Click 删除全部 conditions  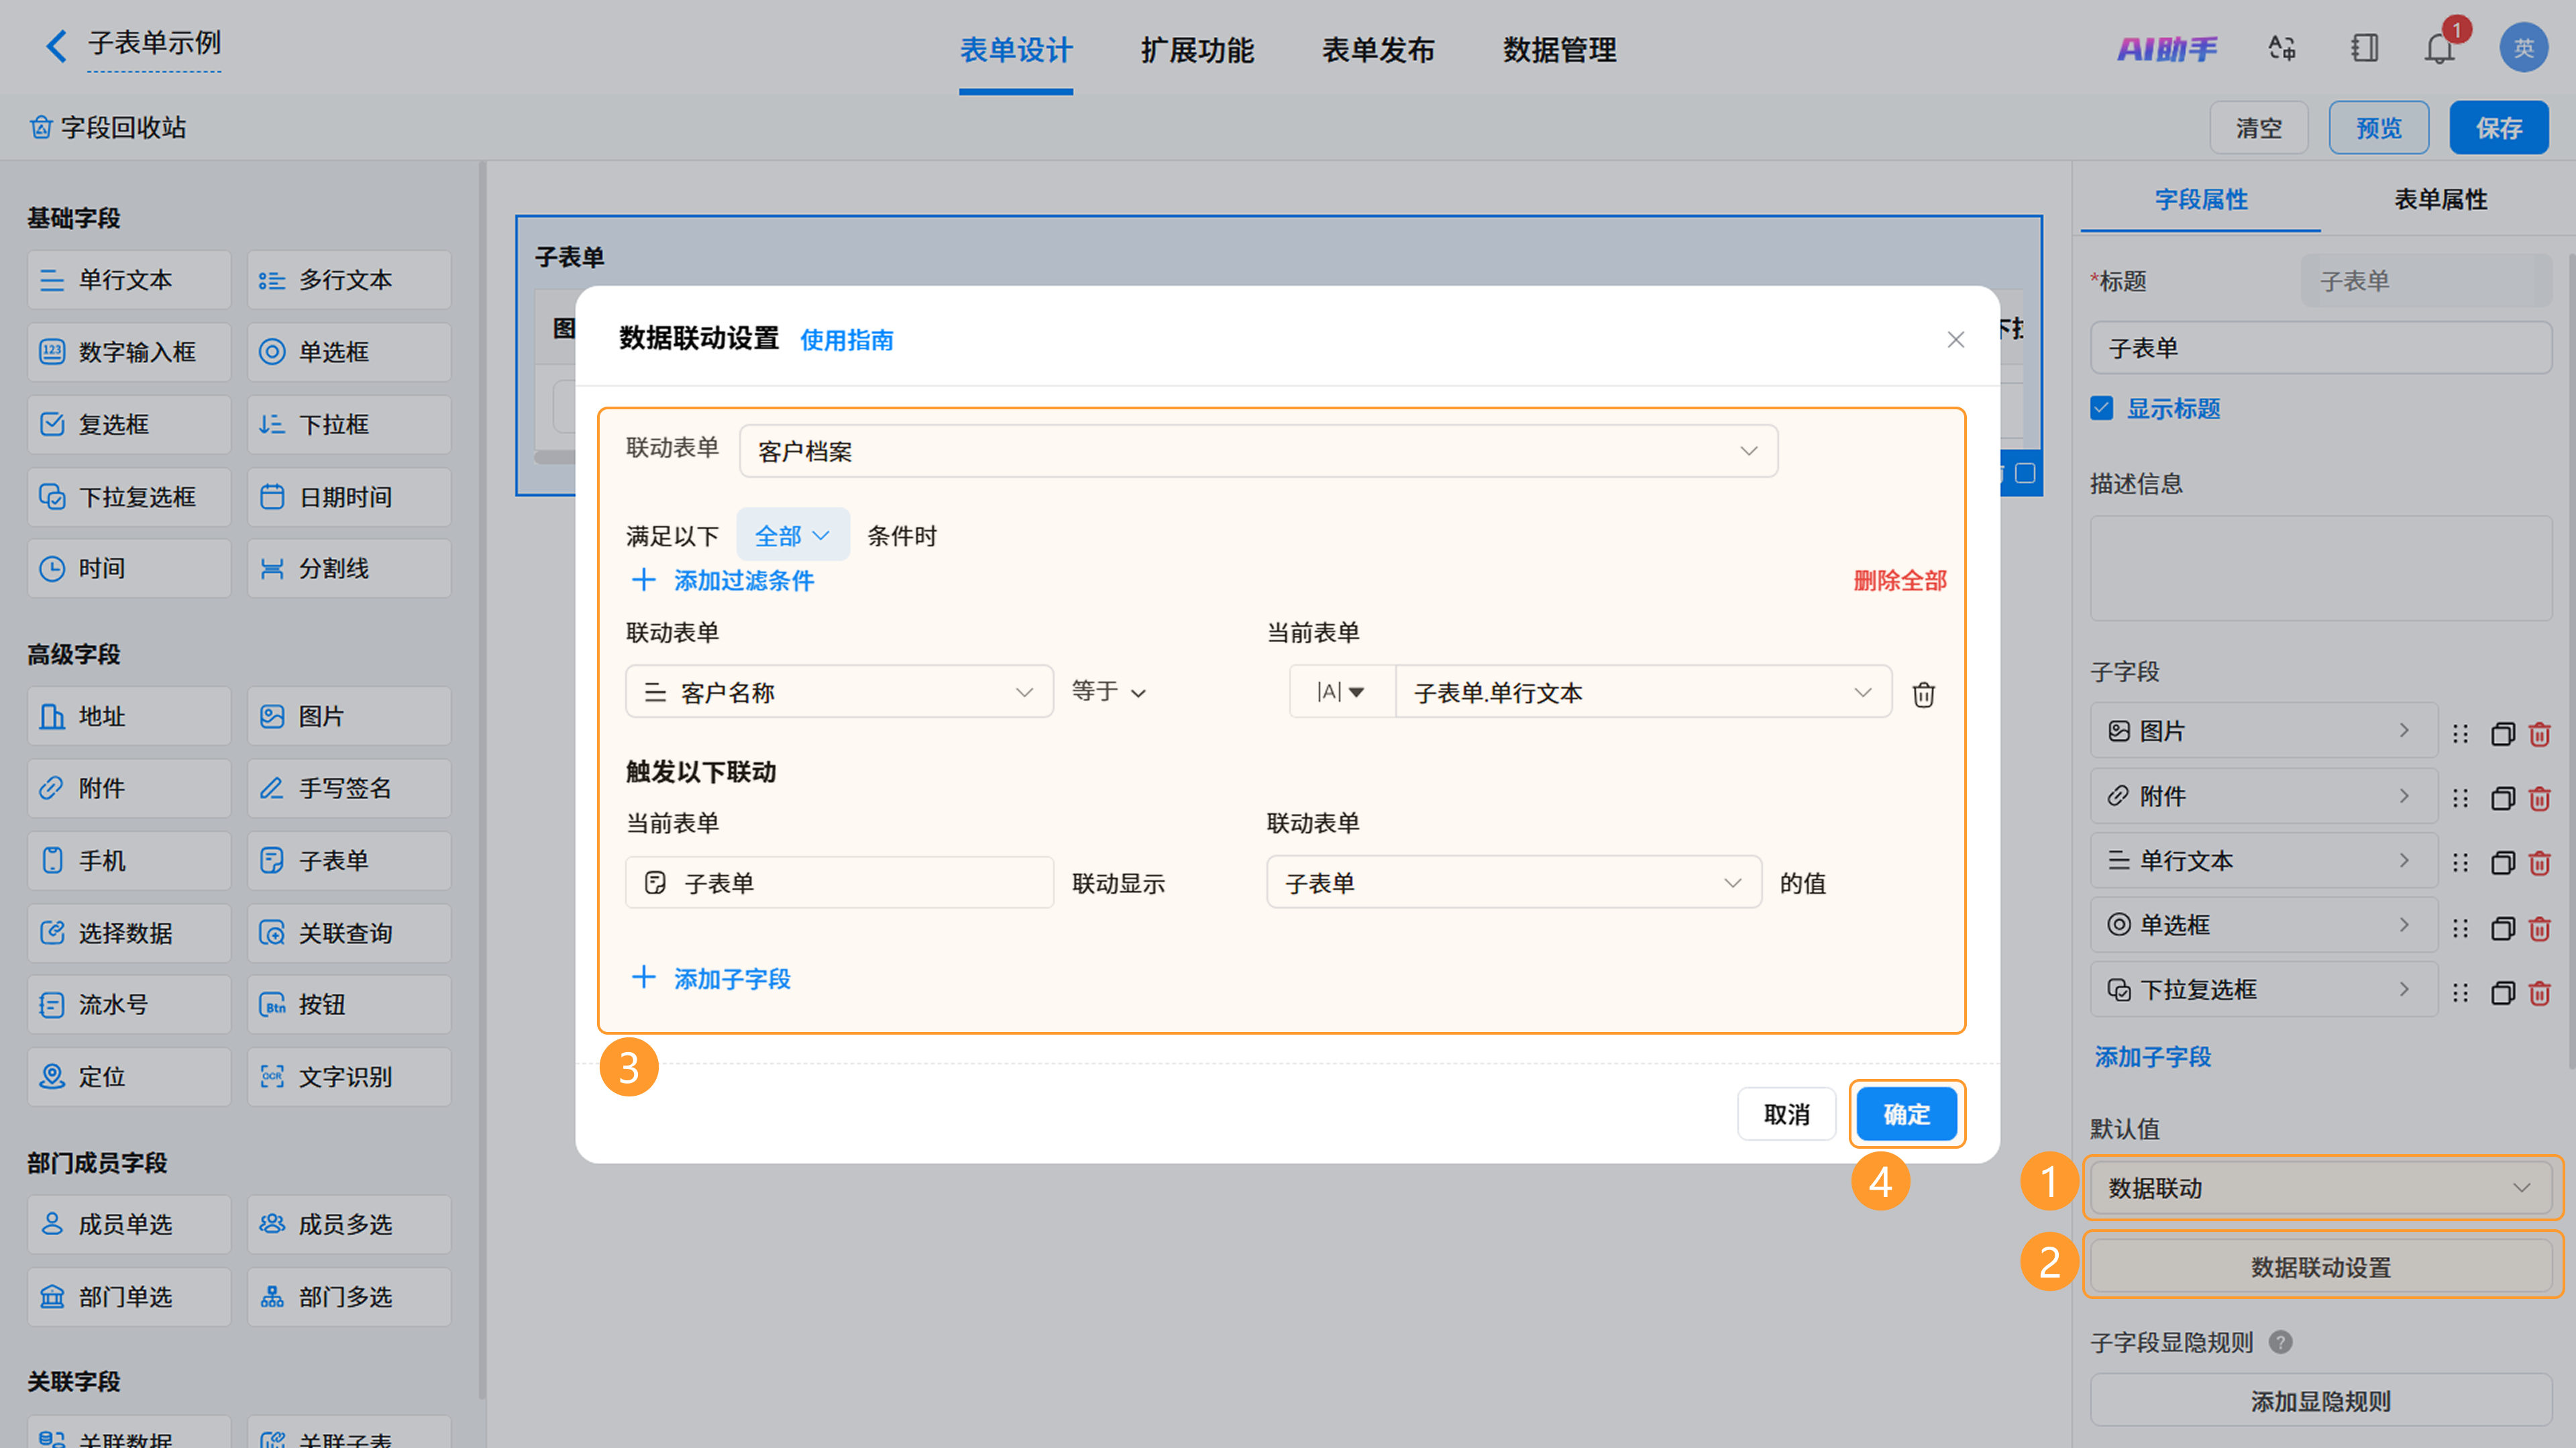1899,581
